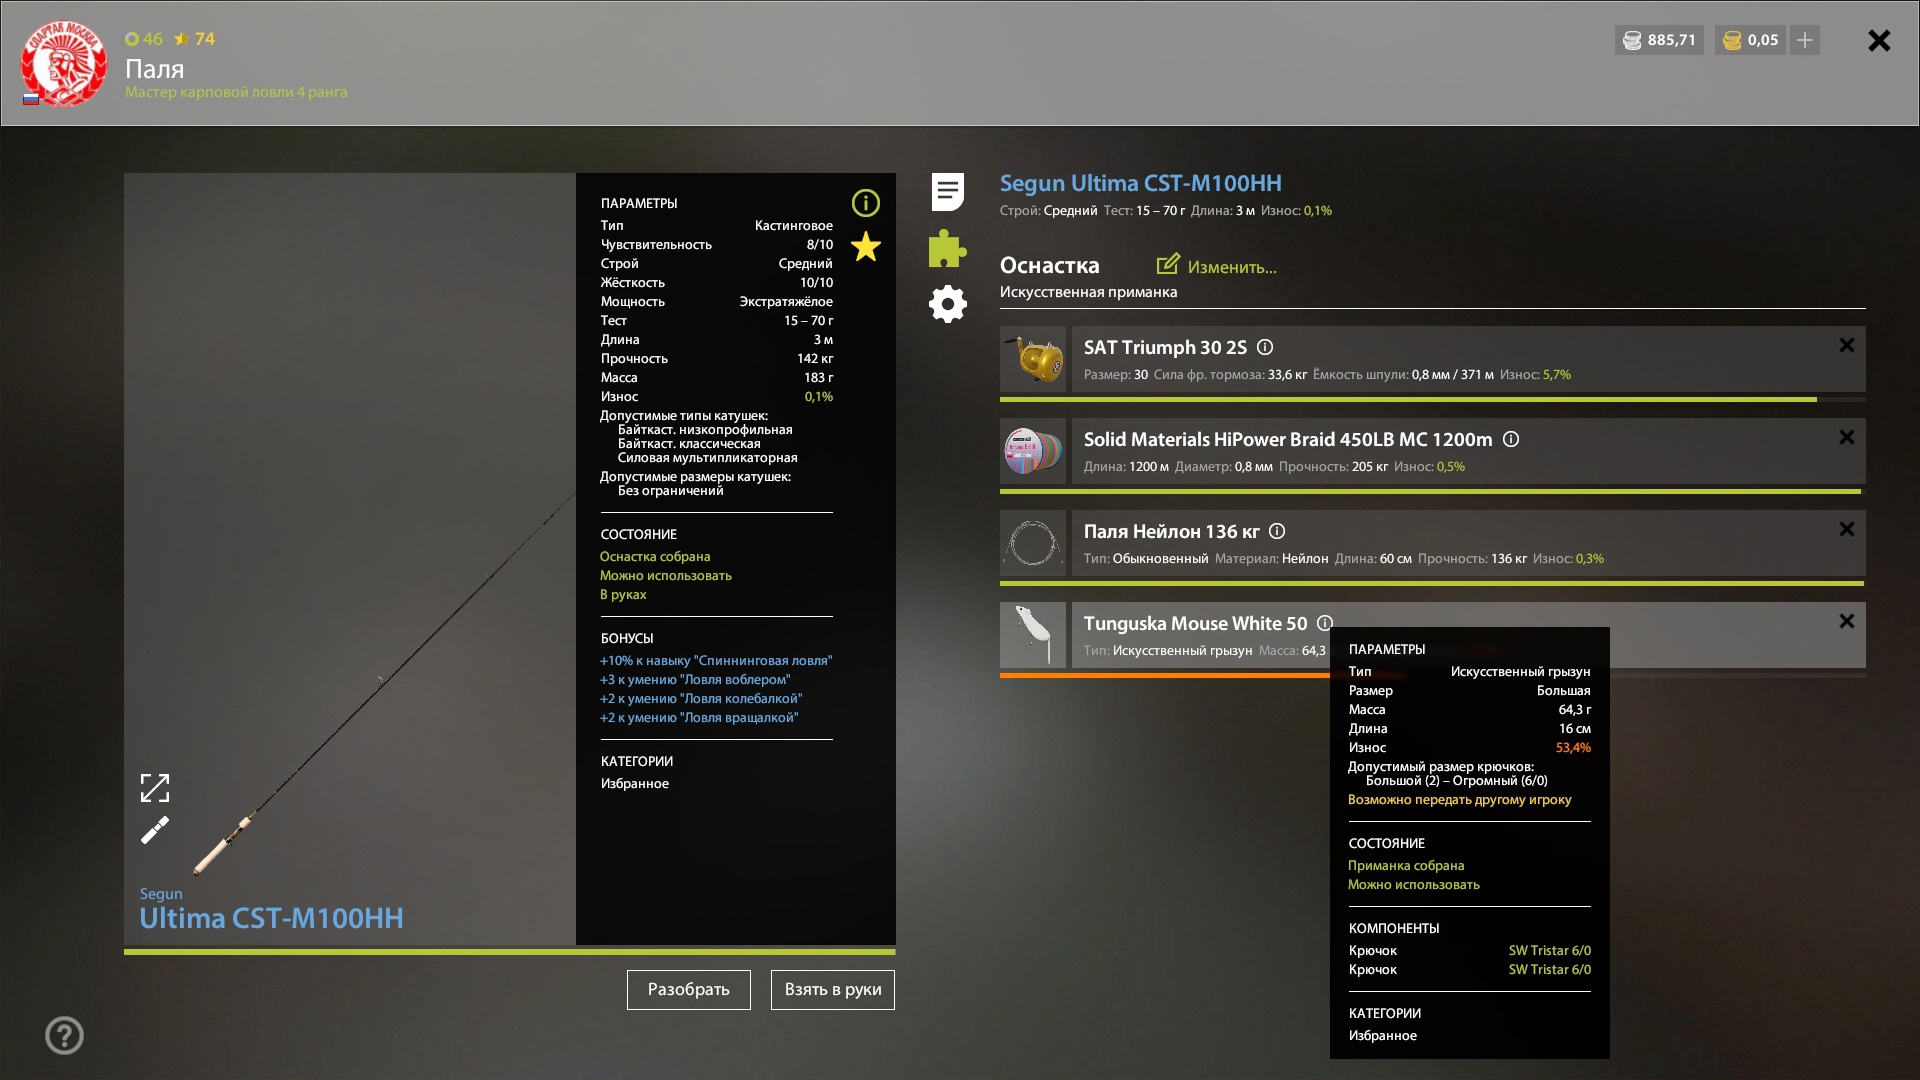Click the Tunguska Mouse White lure thumbnail

(1033, 635)
